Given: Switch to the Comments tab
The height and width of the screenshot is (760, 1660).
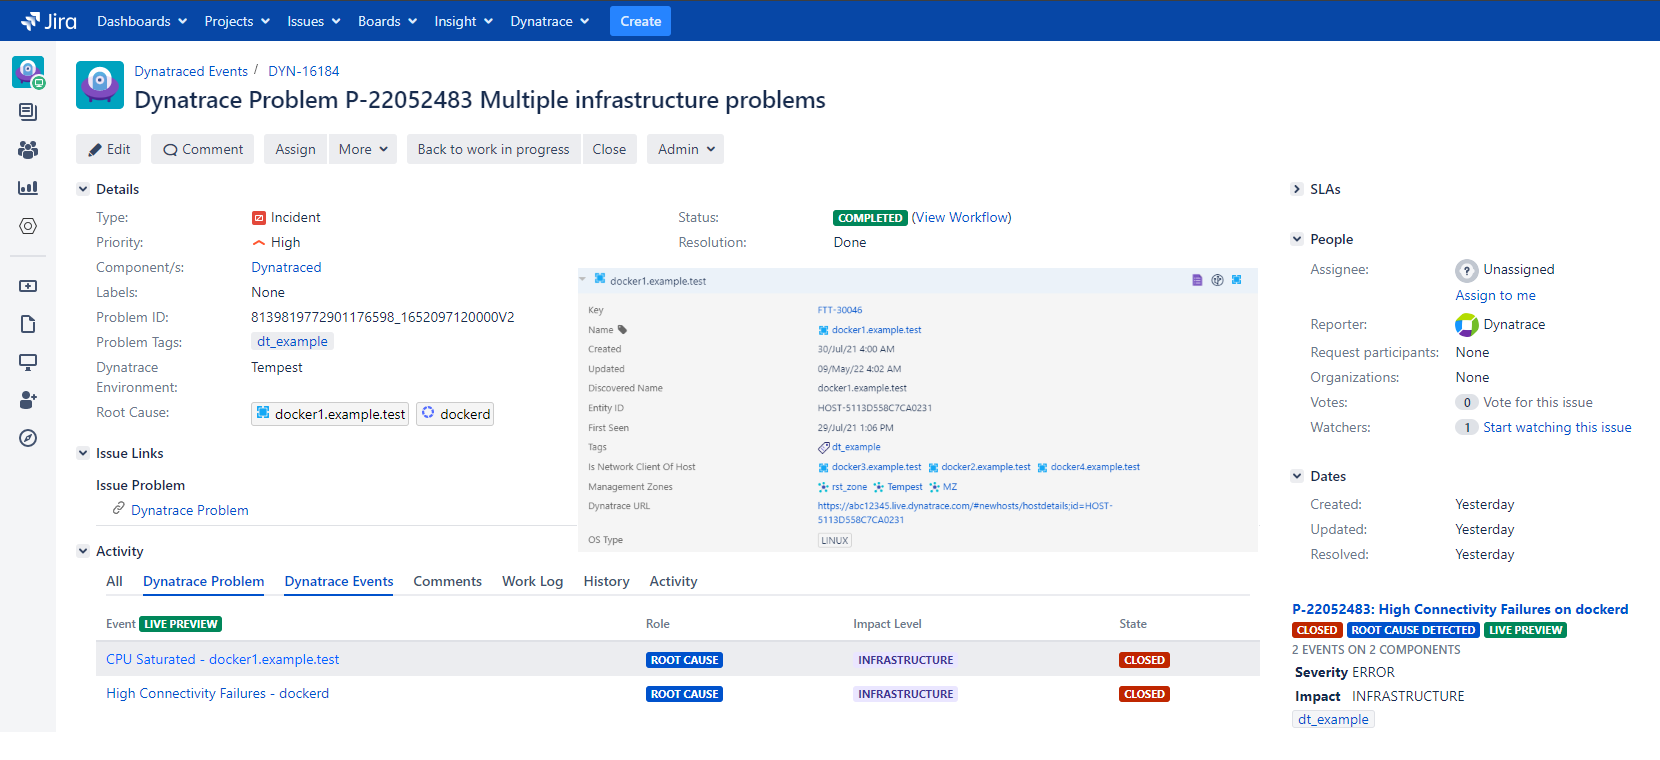Looking at the screenshot, I should 448,581.
